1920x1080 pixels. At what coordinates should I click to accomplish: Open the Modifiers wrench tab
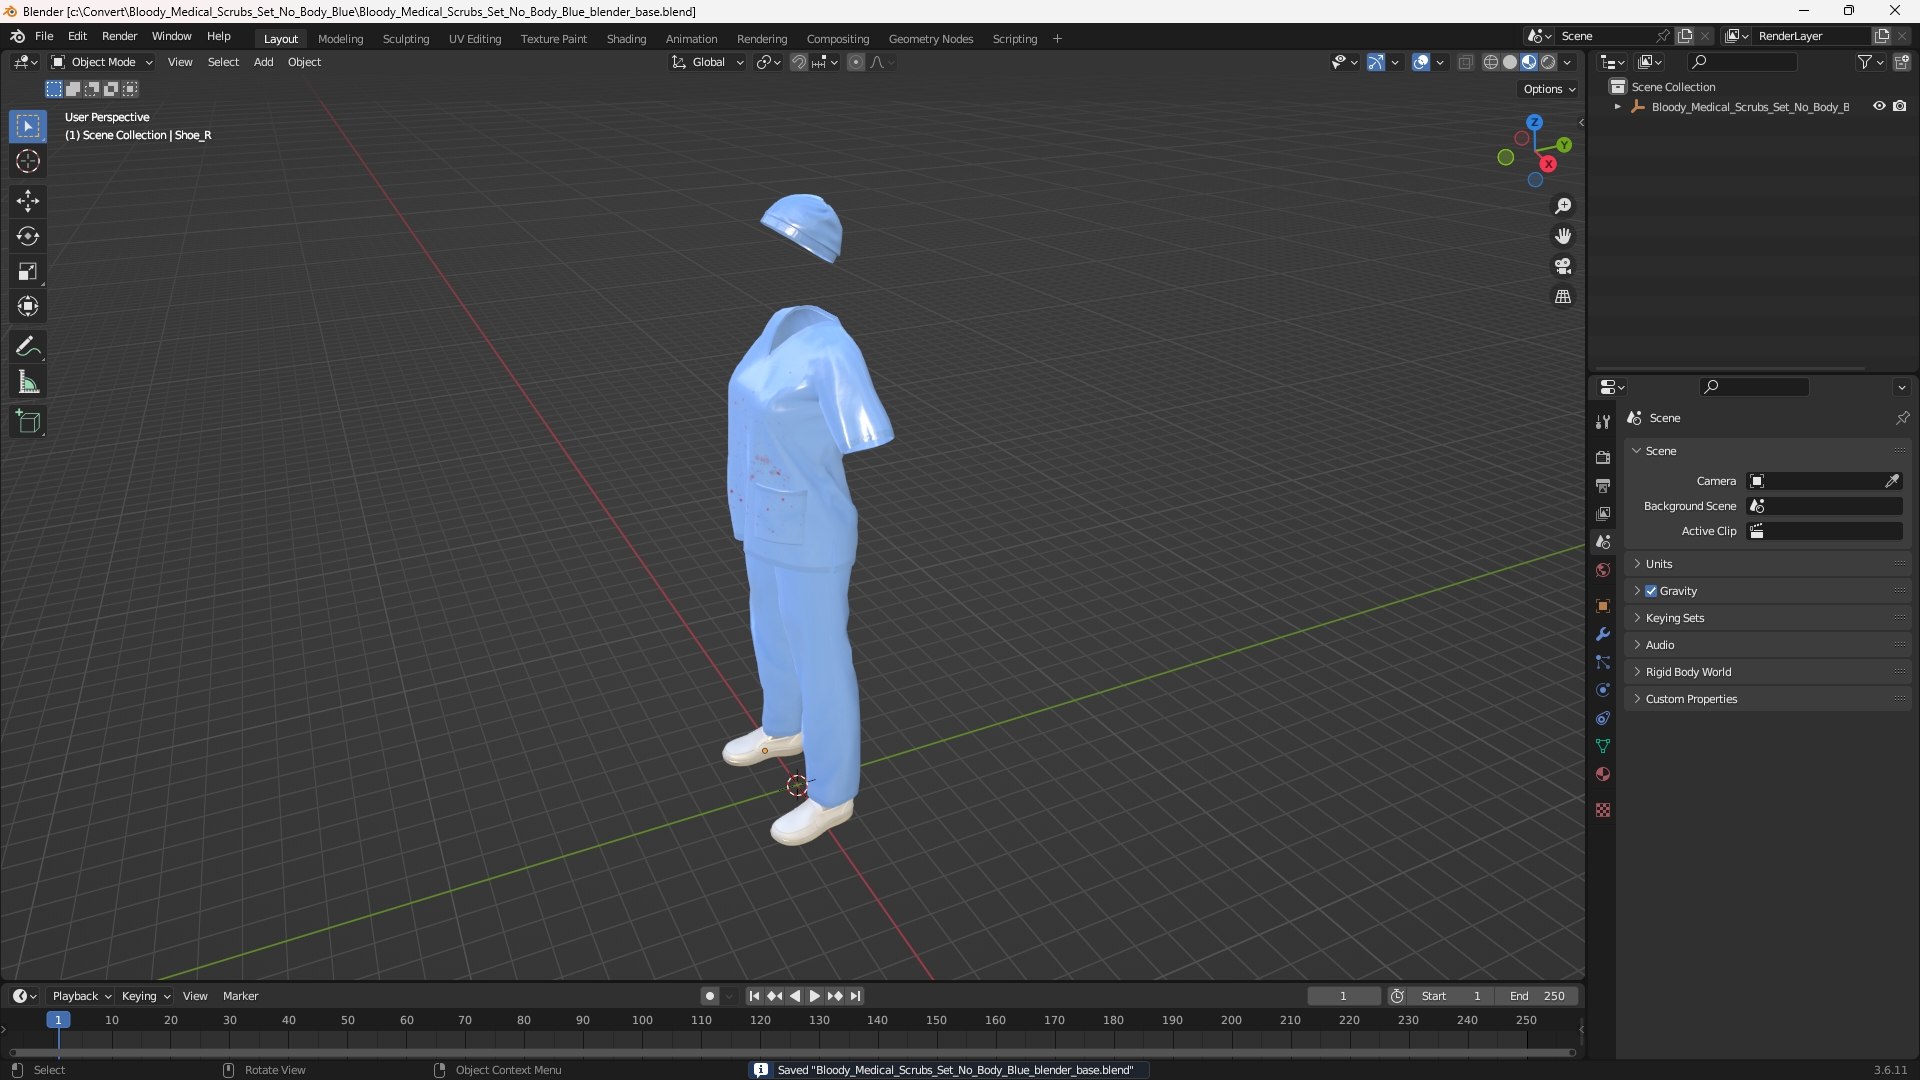coord(1603,634)
